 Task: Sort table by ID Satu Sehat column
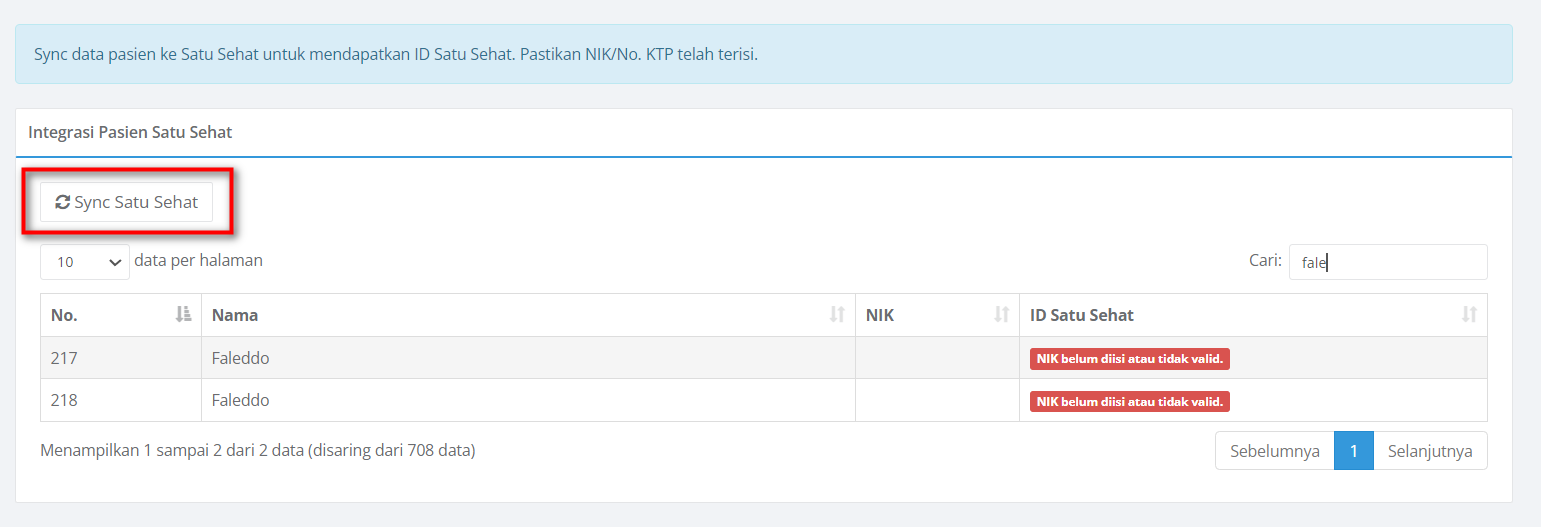(1253, 315)
